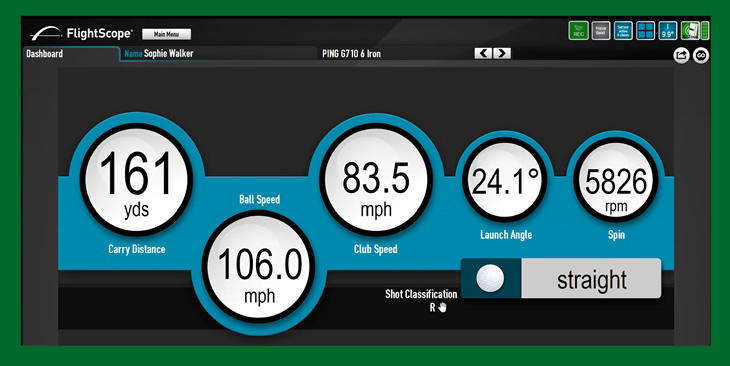Click the Spin label

coord(616,235)
